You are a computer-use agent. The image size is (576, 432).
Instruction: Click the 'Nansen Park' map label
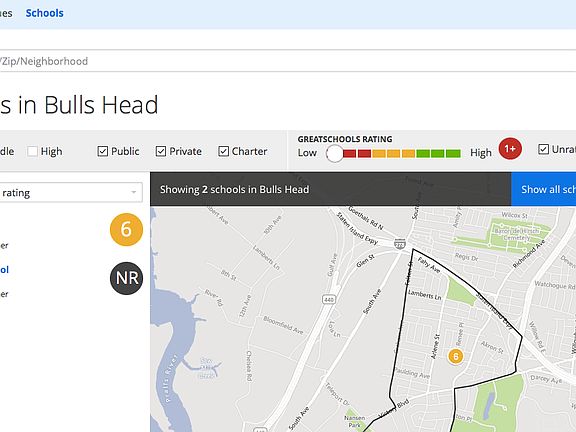pos(354,421)
